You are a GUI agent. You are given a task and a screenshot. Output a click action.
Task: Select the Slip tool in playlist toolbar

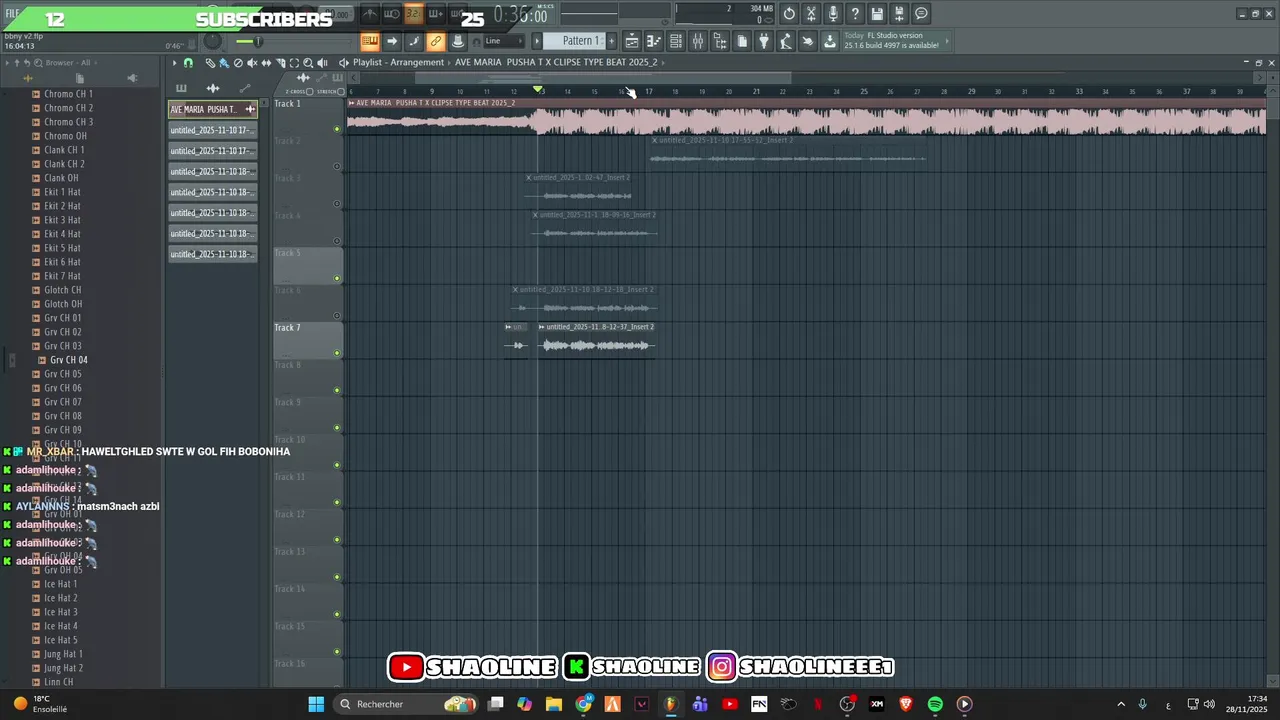(266, 63)
